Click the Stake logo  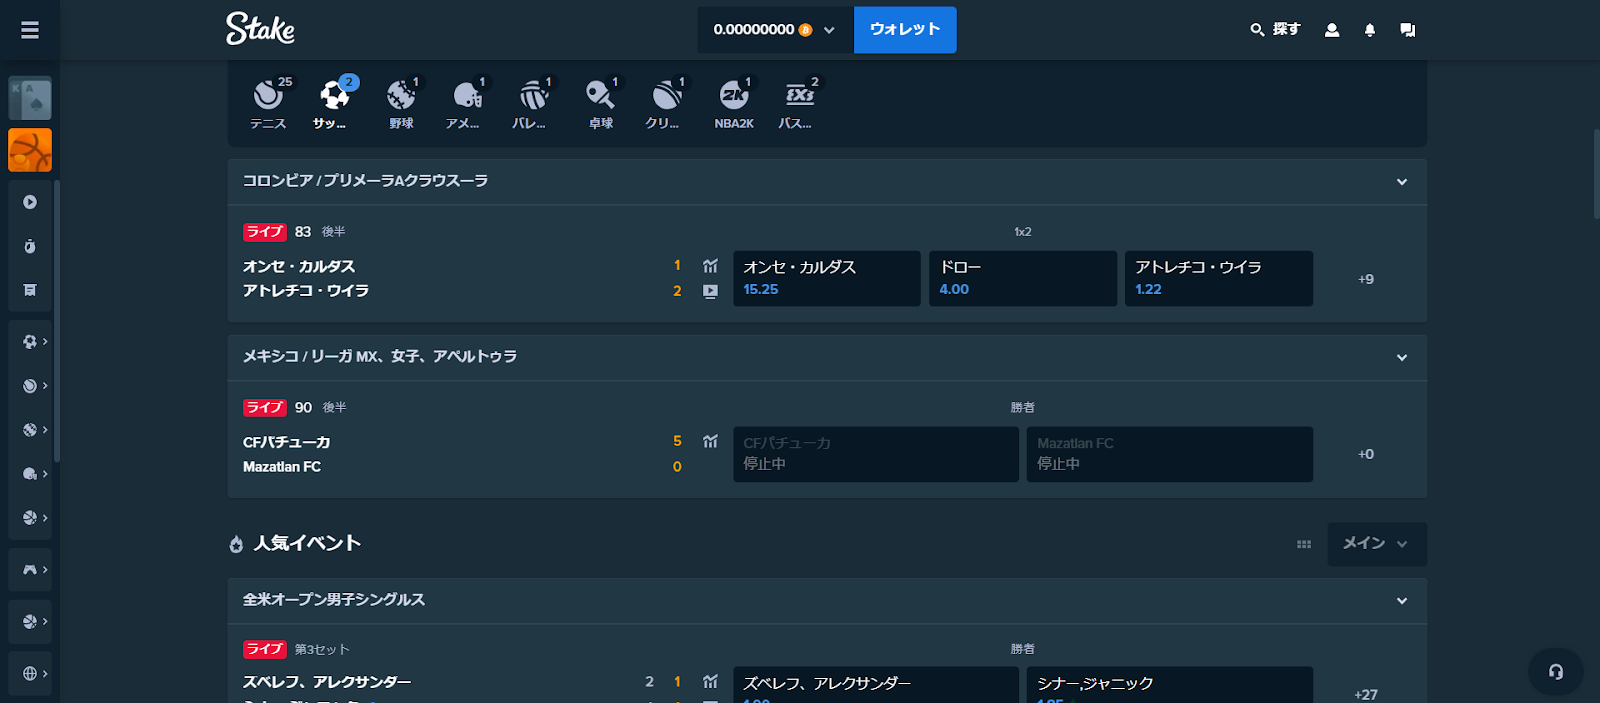click(x=260, y=29)
